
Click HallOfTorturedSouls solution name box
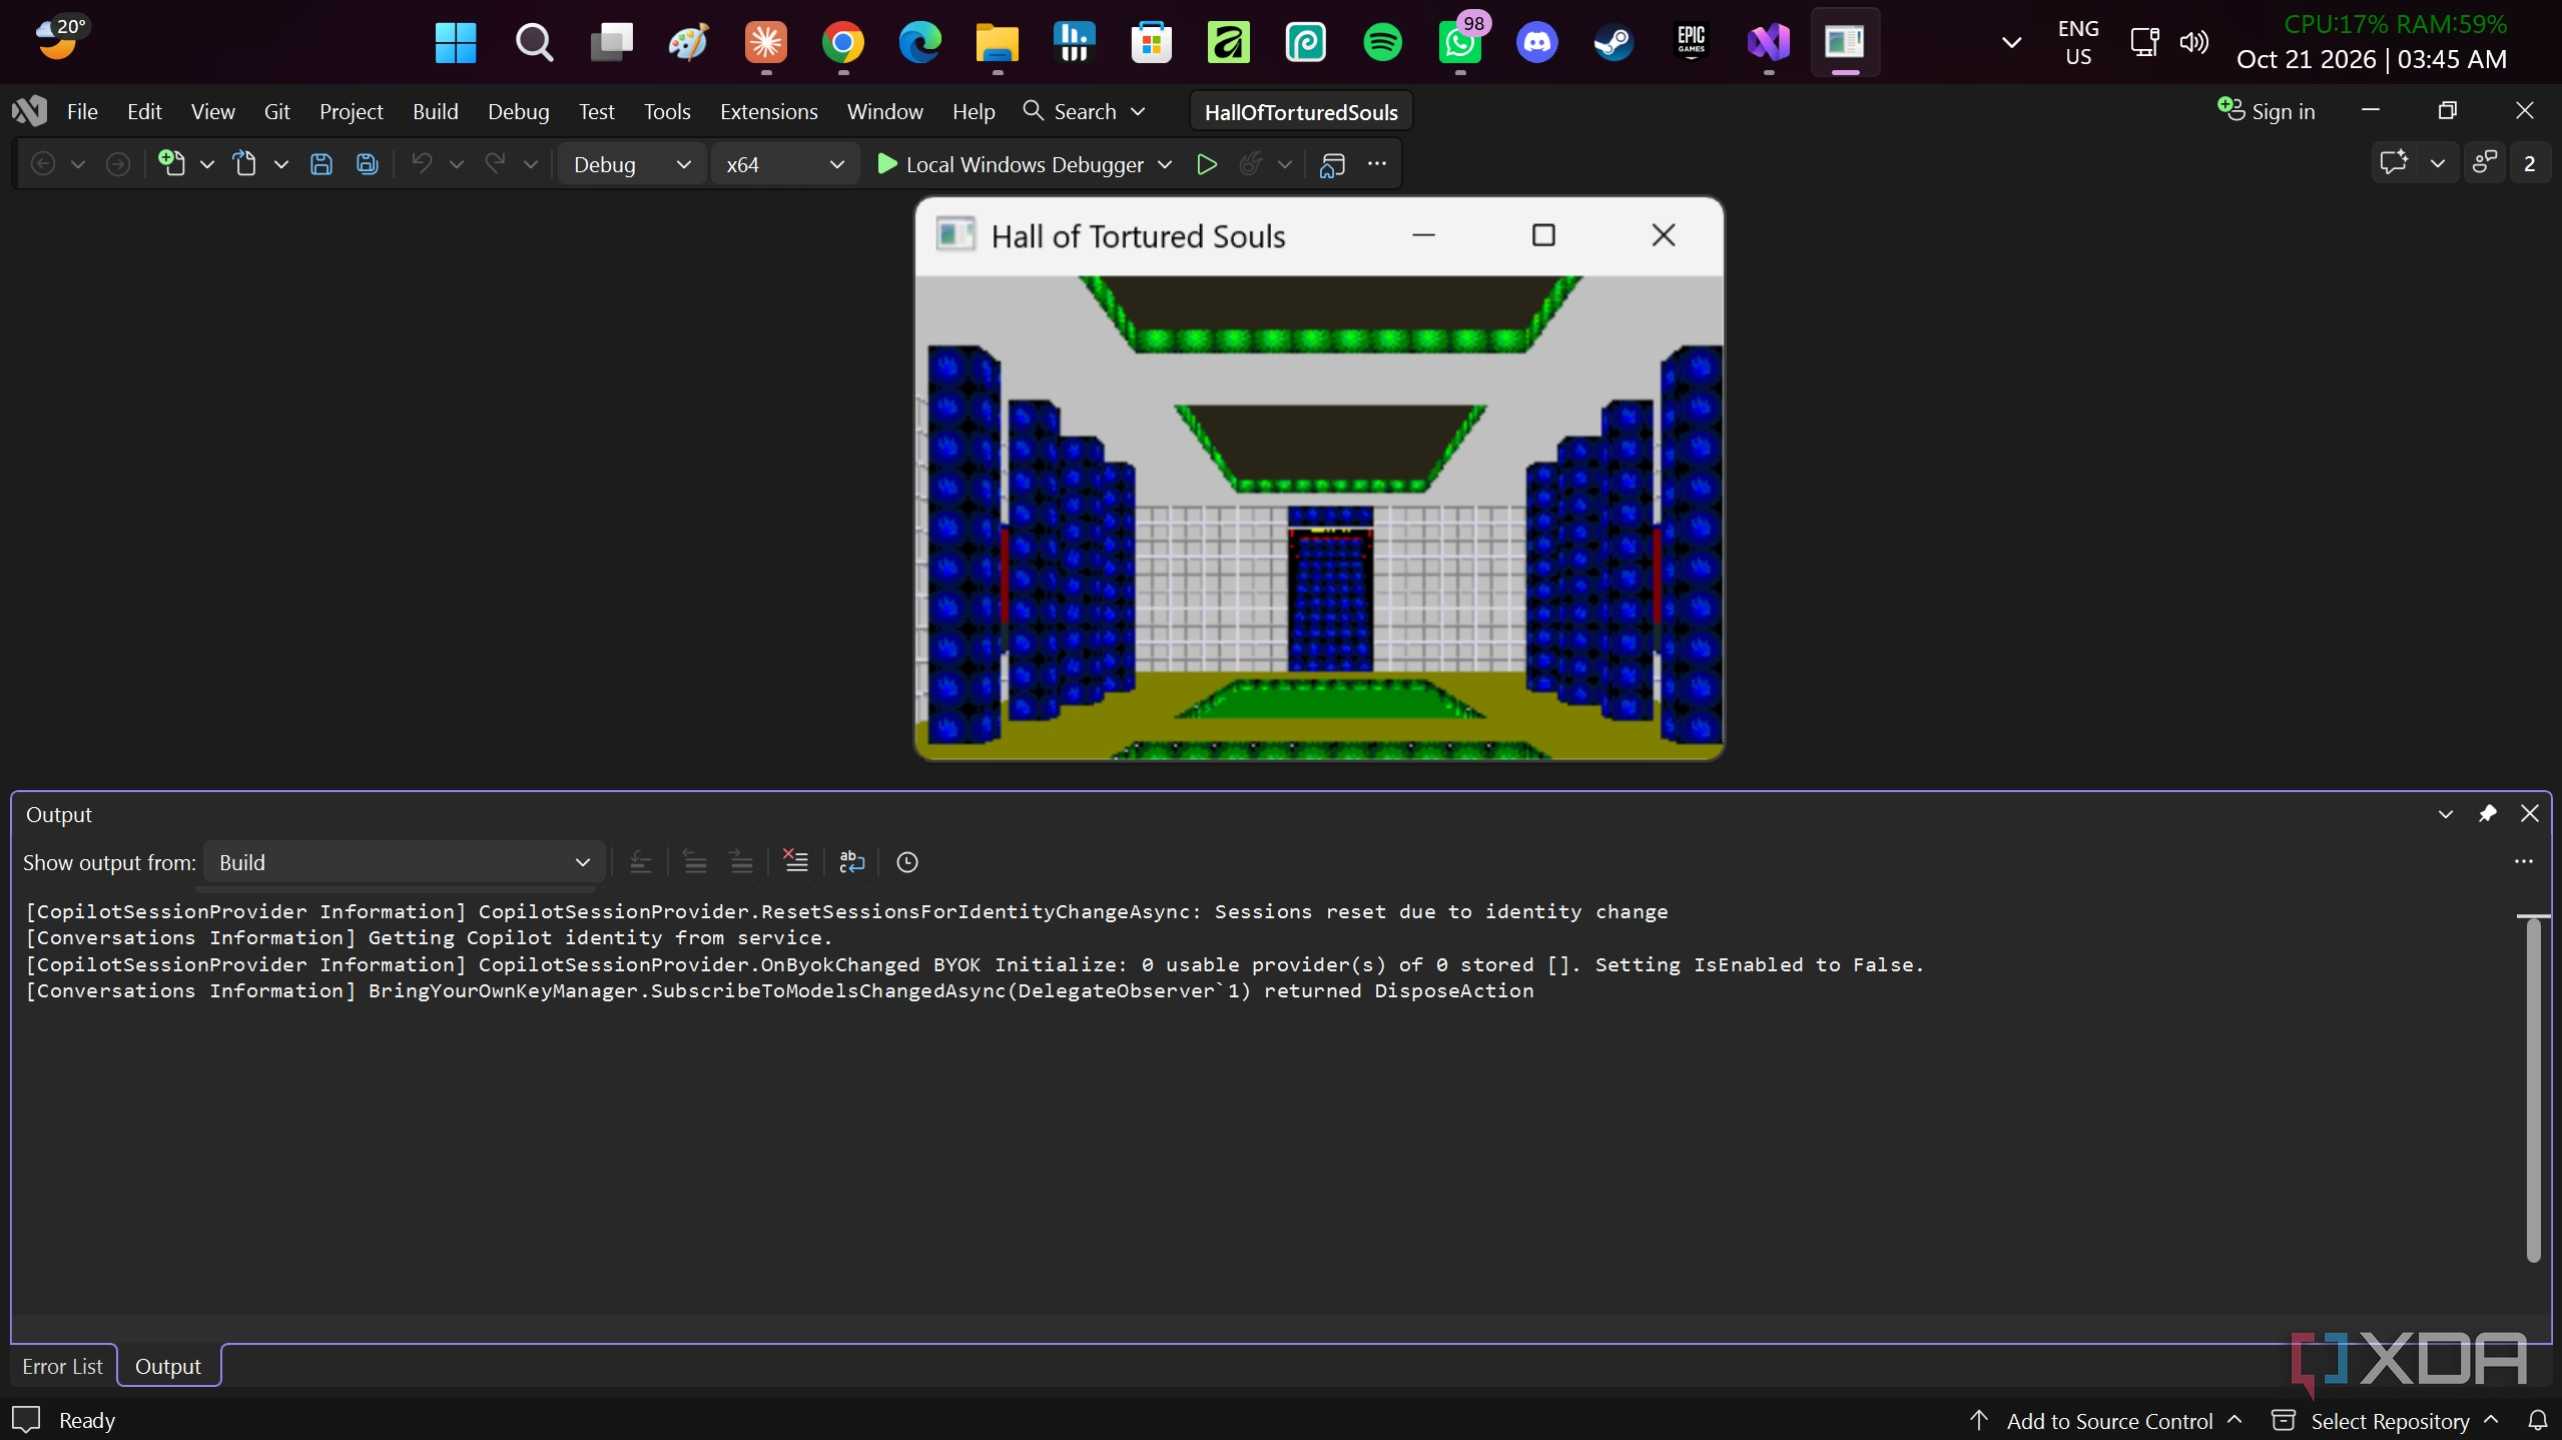pyautogui.click(x=1301, y=111)
